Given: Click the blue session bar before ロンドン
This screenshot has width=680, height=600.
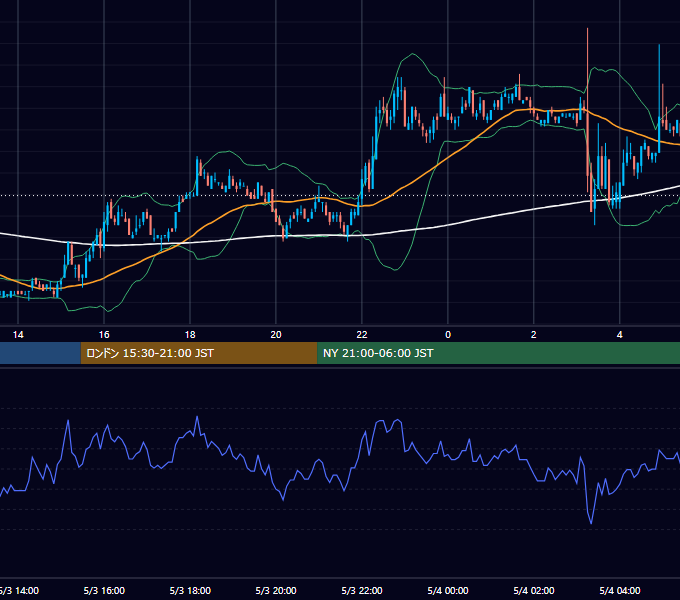Looking at the screenshot, I should 40,353.
